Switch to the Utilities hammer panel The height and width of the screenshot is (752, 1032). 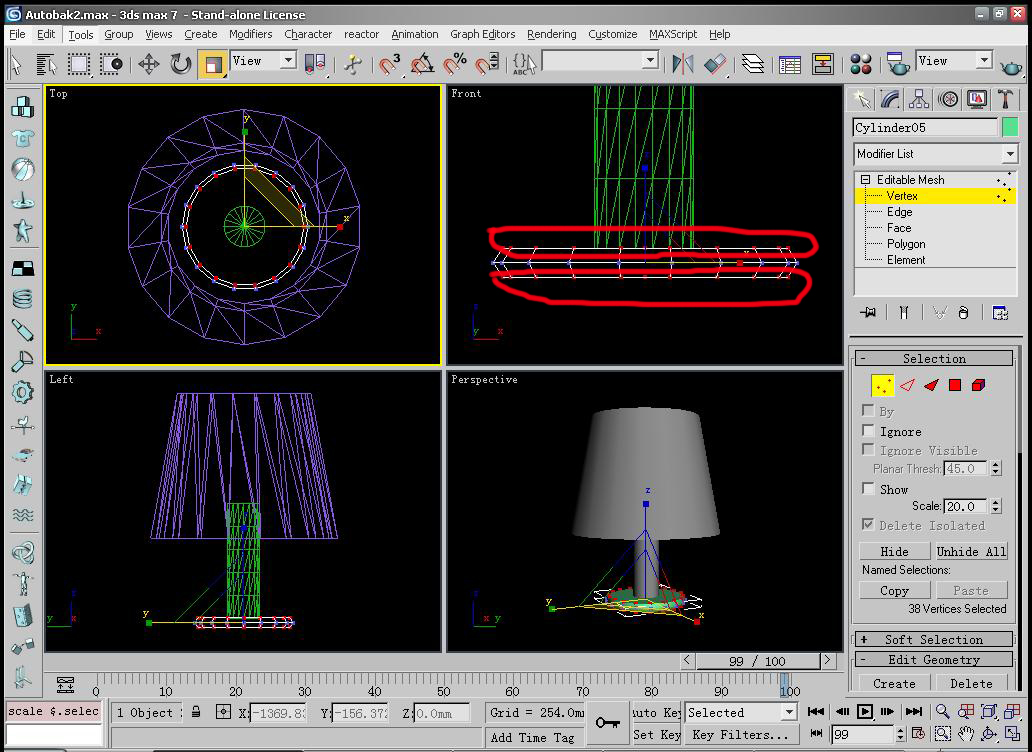pyautogui.click(x=1005, y=99)
